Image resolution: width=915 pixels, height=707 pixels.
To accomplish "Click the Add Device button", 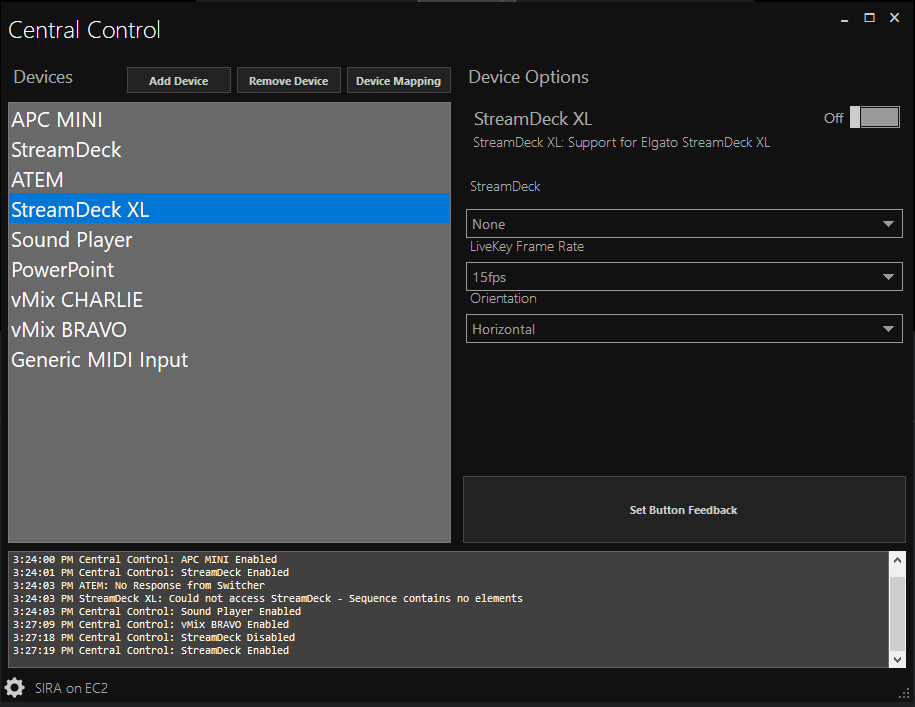I will [179, 80].
